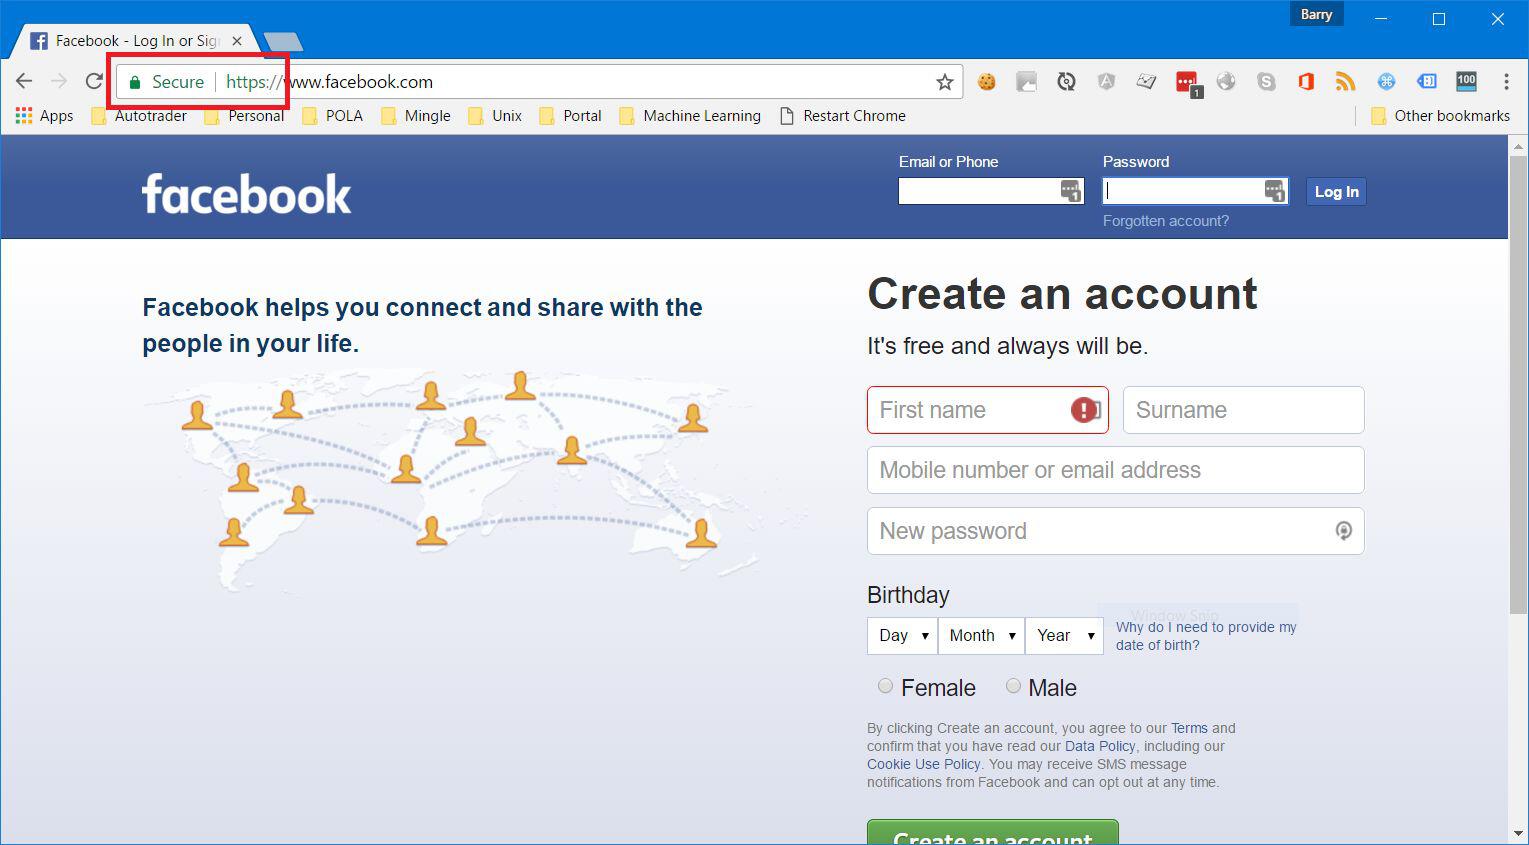Click the white facebook logo
The height and width of the screenshot is (845, 1529).
[x=247, y=193]
